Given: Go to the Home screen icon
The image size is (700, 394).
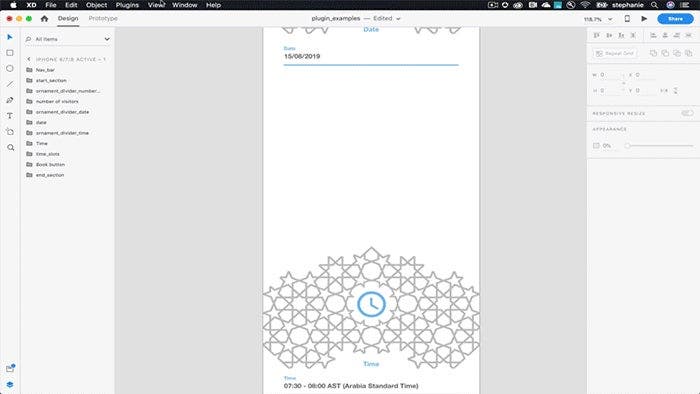Looking at the screenshot, I should [x=44, y=19].
